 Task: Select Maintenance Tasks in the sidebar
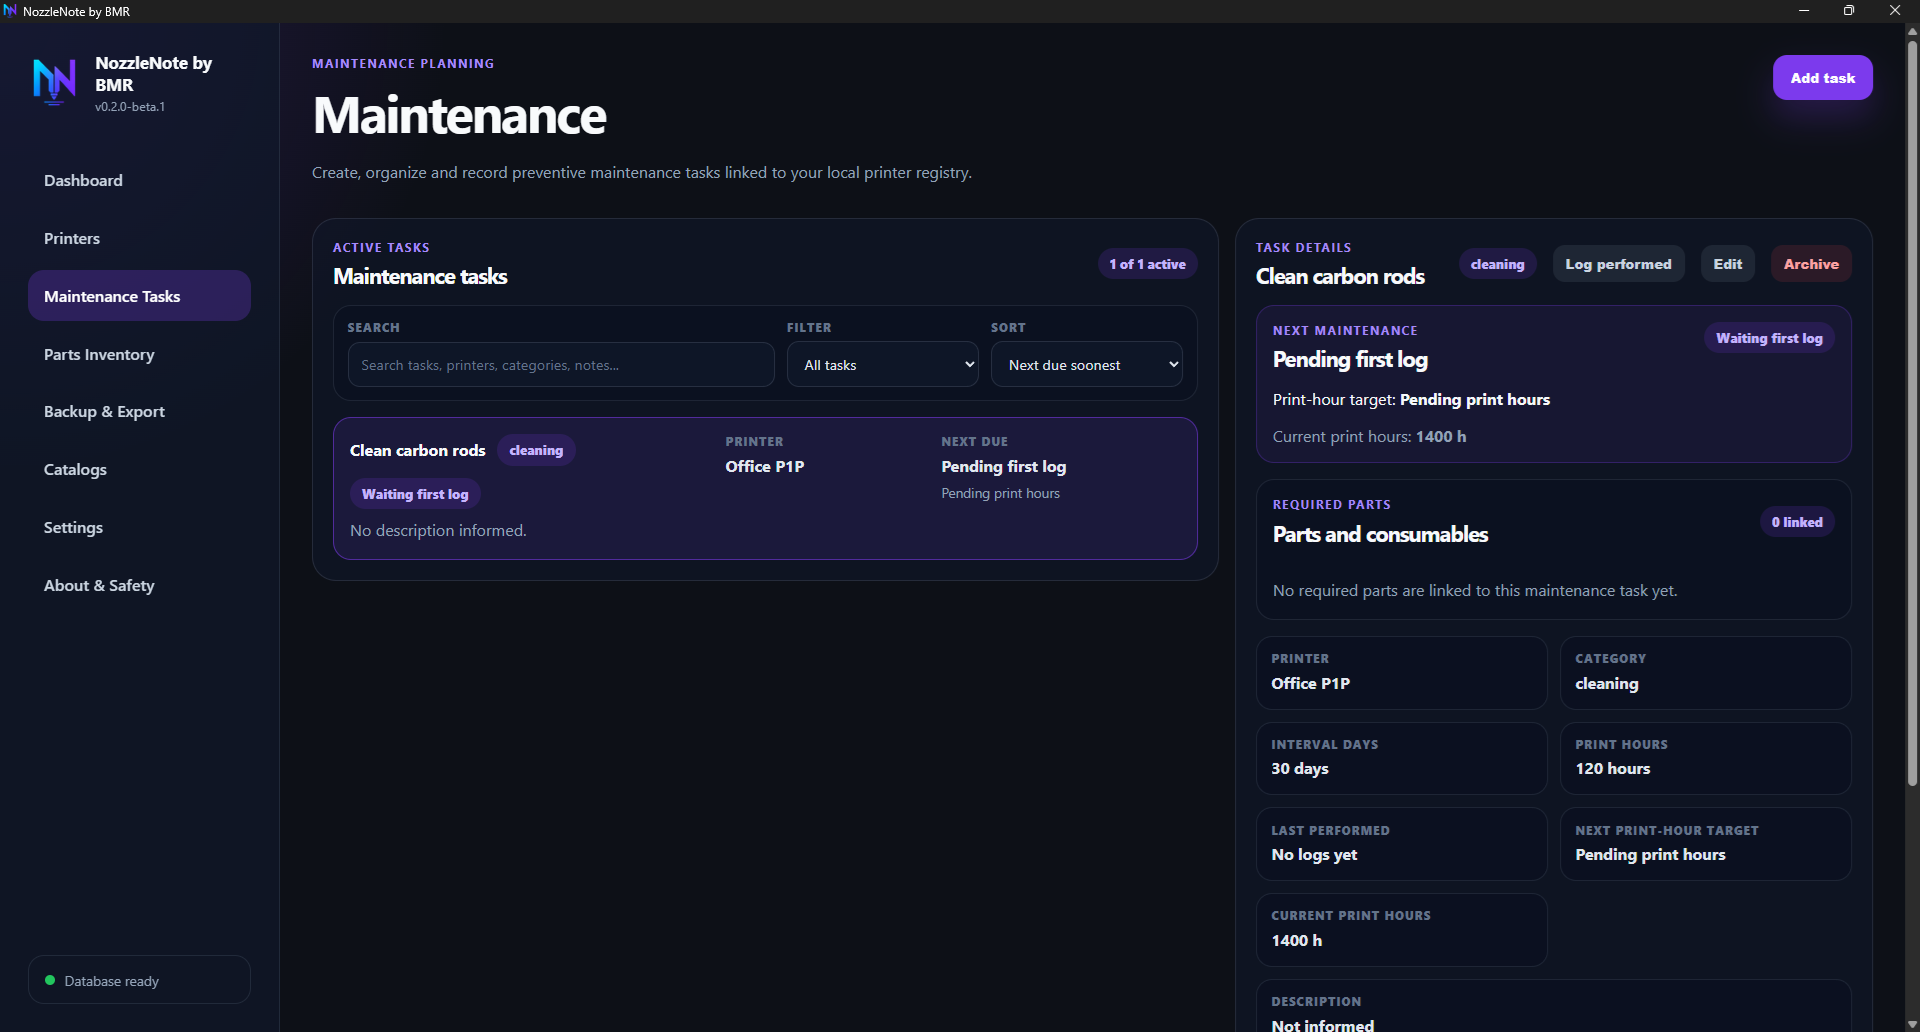(x=139, y=296)
